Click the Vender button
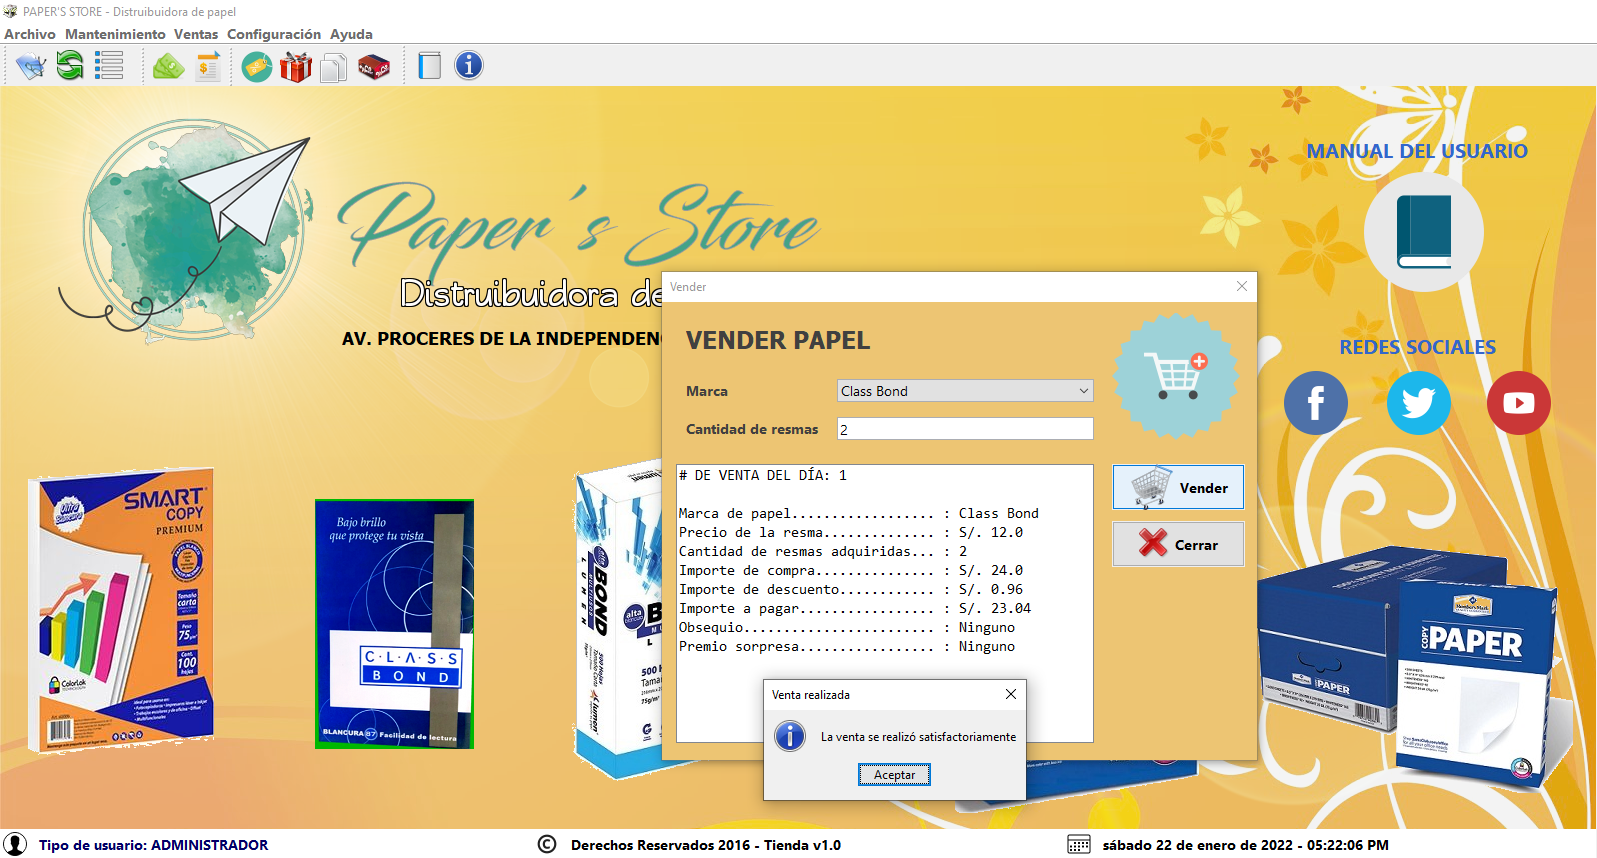 click(x=1178, y=488)
